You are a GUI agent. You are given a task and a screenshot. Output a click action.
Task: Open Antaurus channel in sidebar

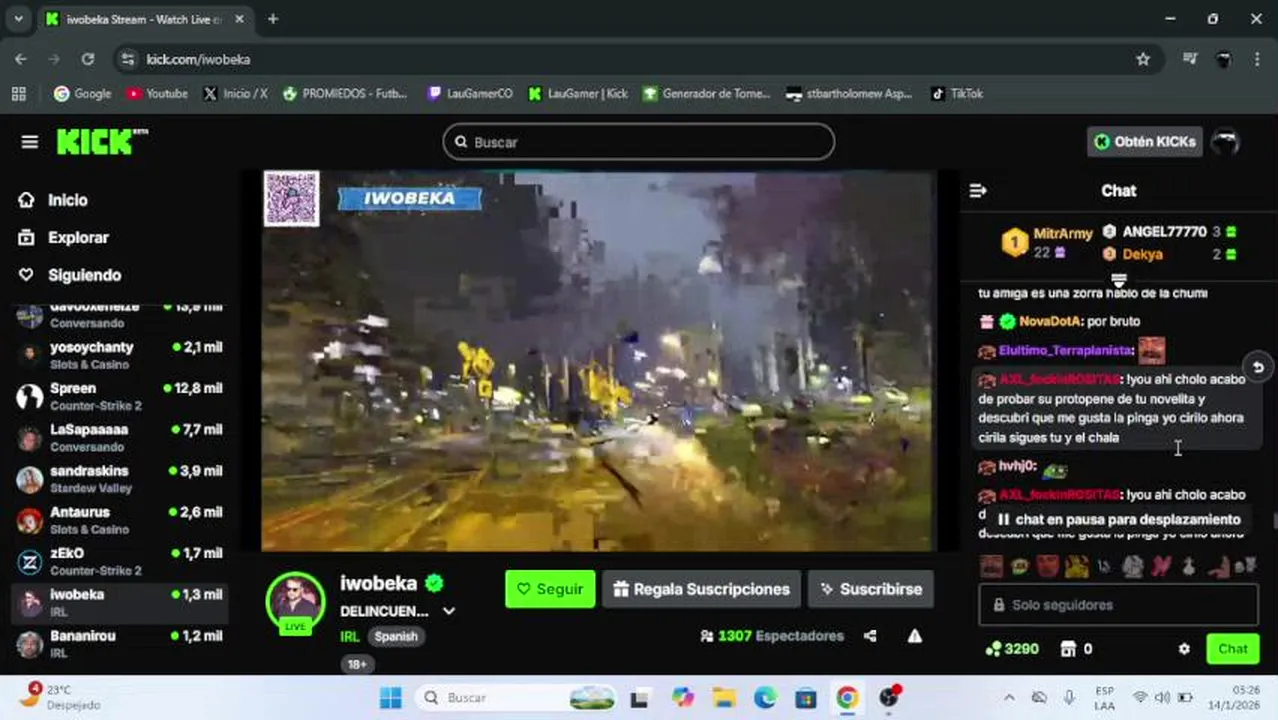coord(120,520)
